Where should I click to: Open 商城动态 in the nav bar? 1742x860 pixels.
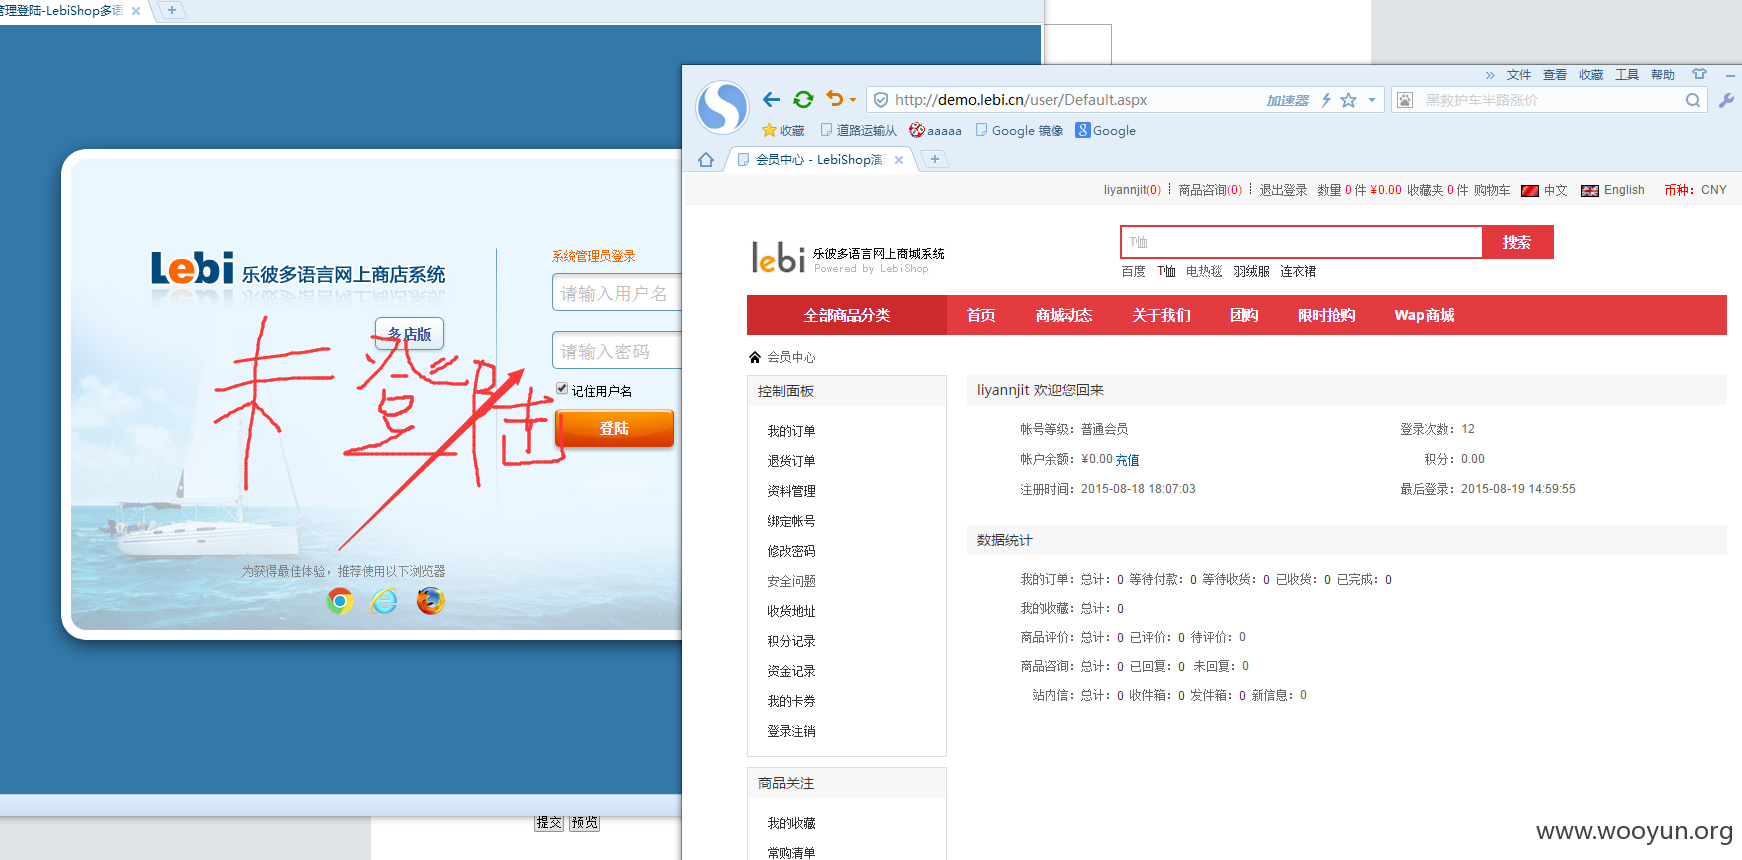pyautogui.click(x=1064, y=315)
